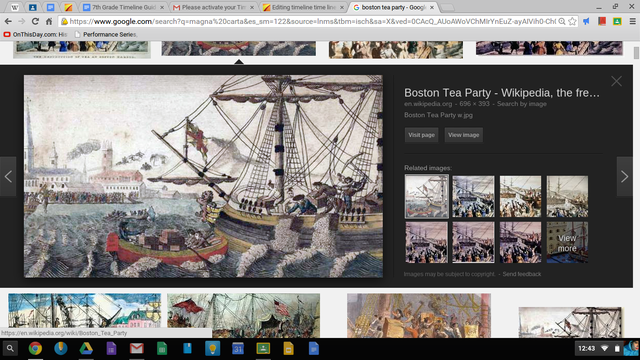Select the third related image in top row
This screenshot has width=640, height=360.
520,196
